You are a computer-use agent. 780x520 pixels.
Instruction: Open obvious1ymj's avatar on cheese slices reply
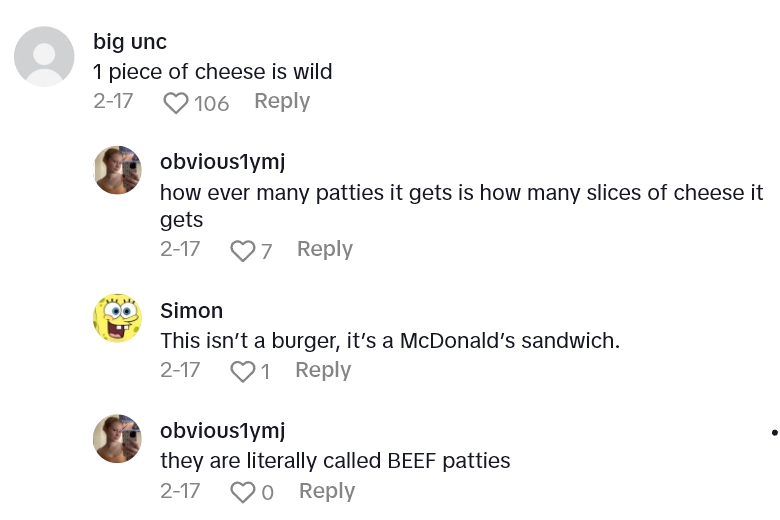(117, 170)
